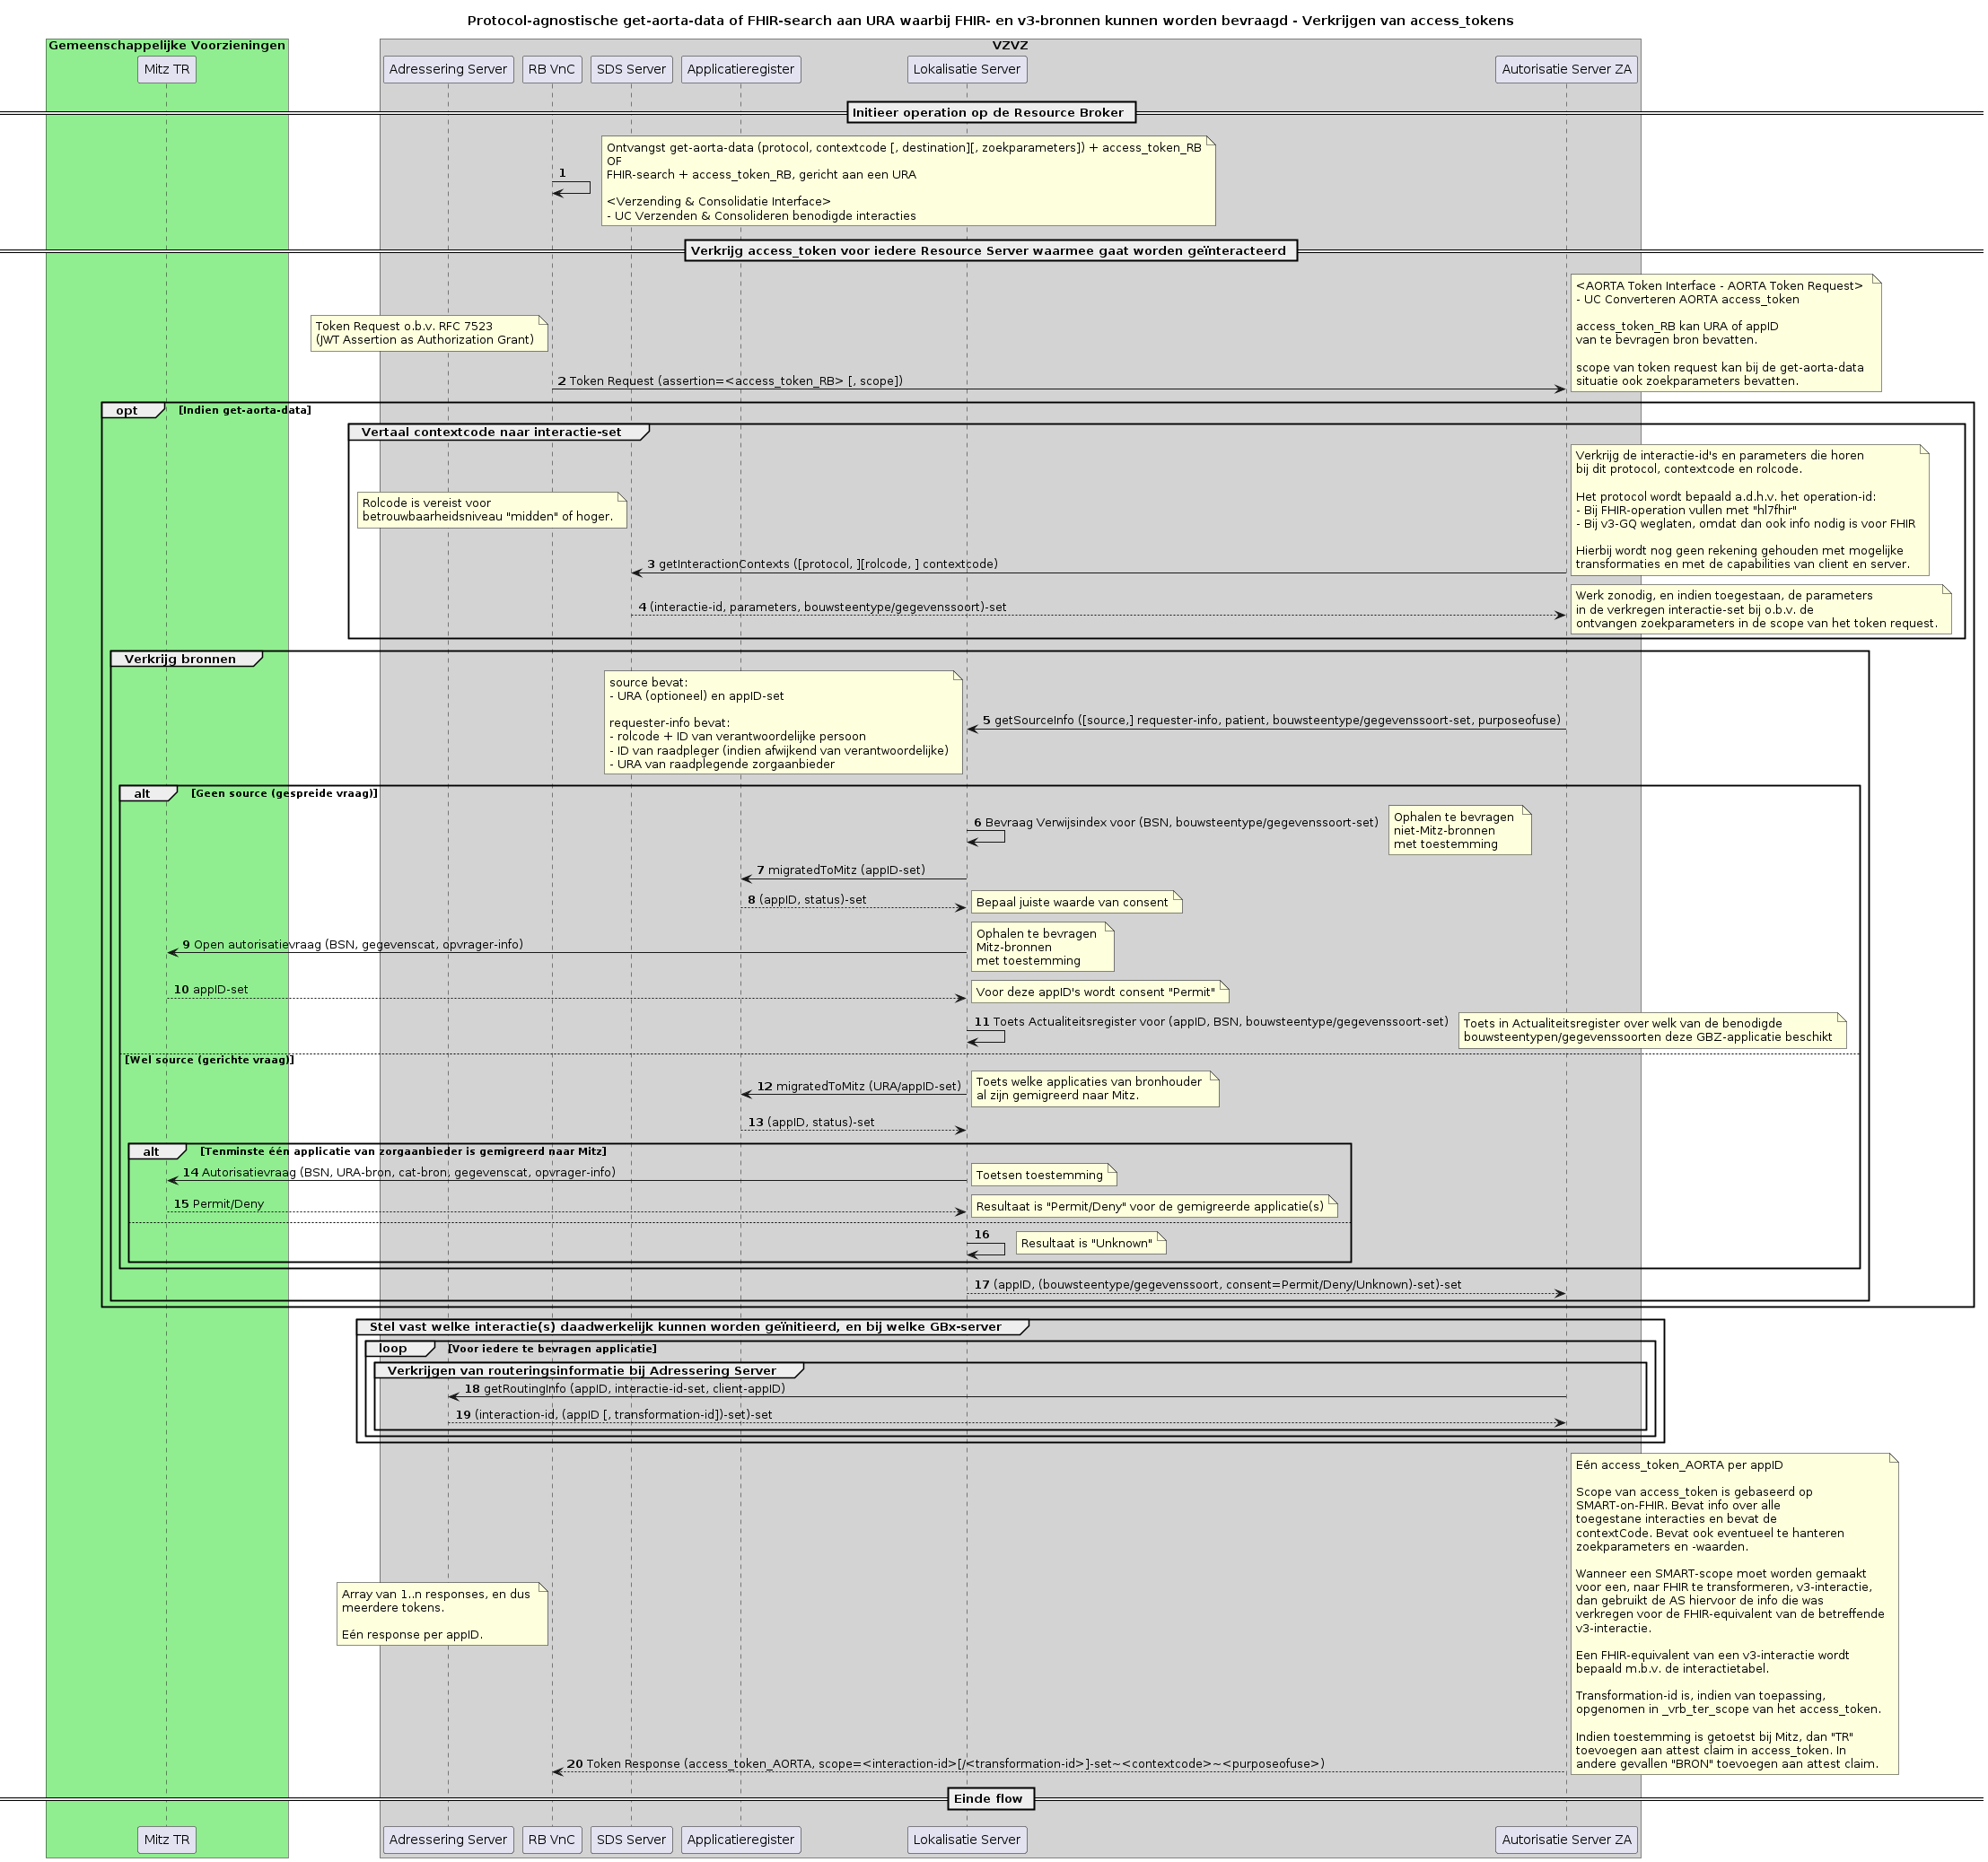Select the SDS Server participant
The width and height of the screenshot is (1988, 1862).
[x=631, y=70]
